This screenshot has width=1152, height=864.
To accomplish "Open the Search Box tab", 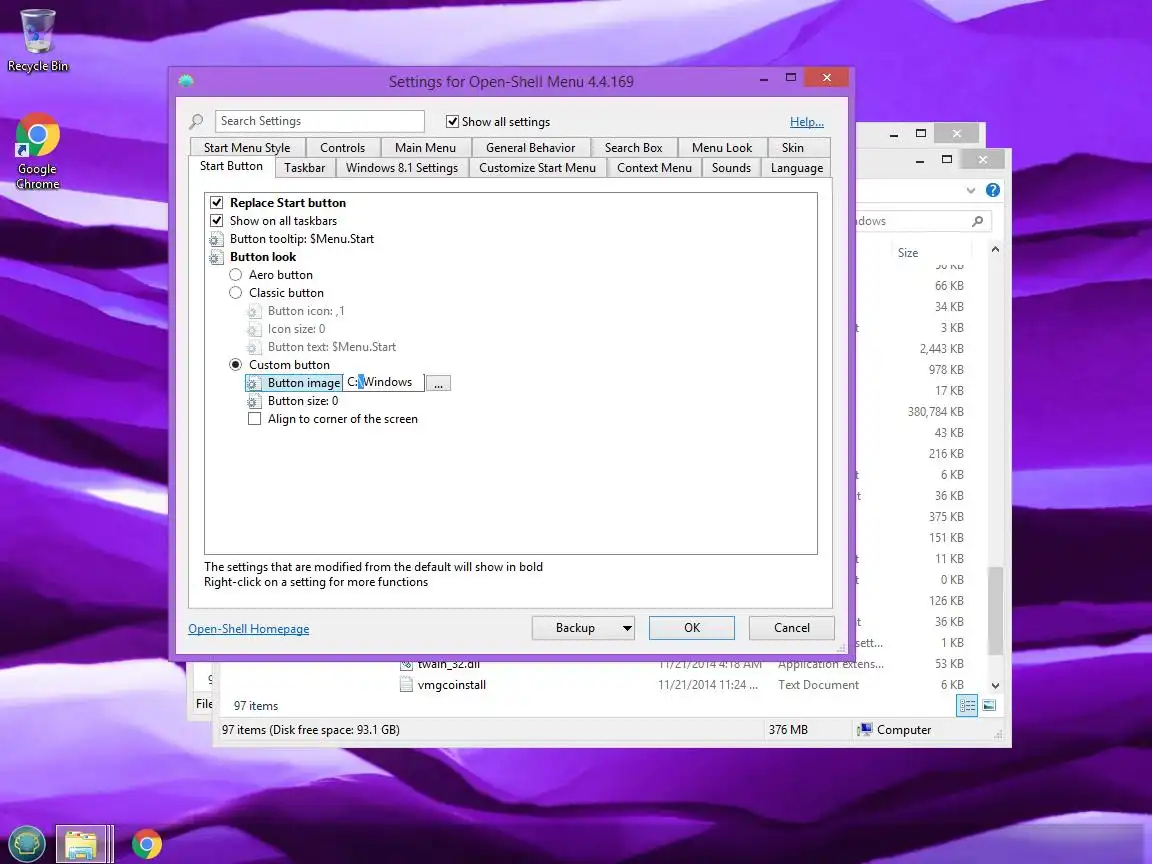I will pos(633,148).
